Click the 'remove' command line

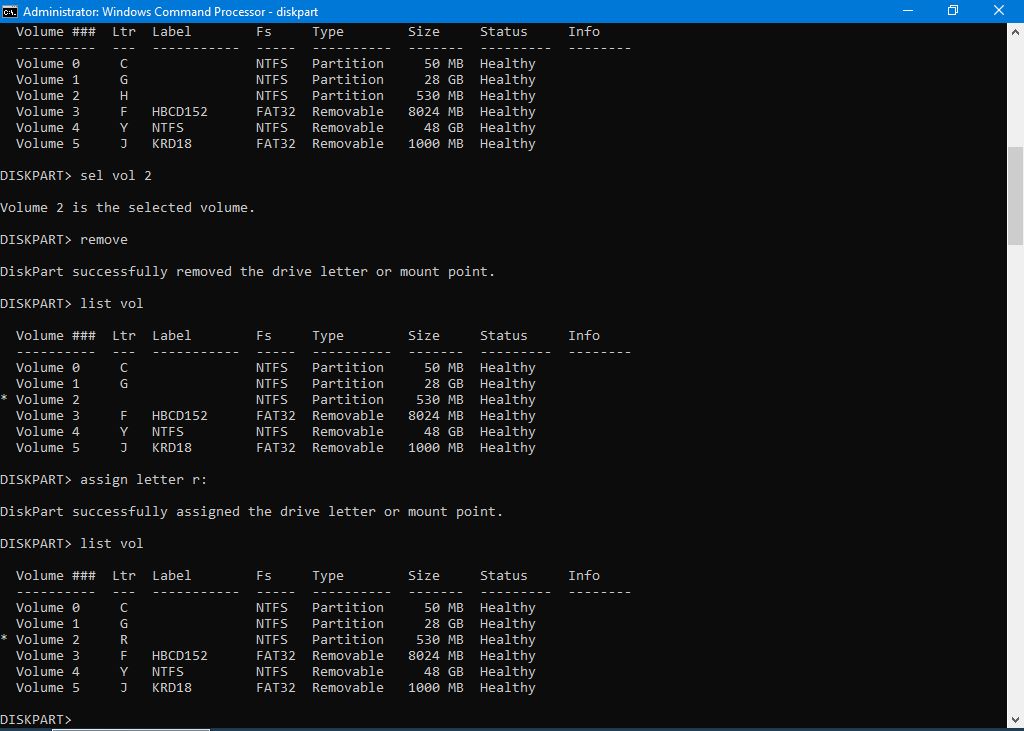tap(104, 240)
